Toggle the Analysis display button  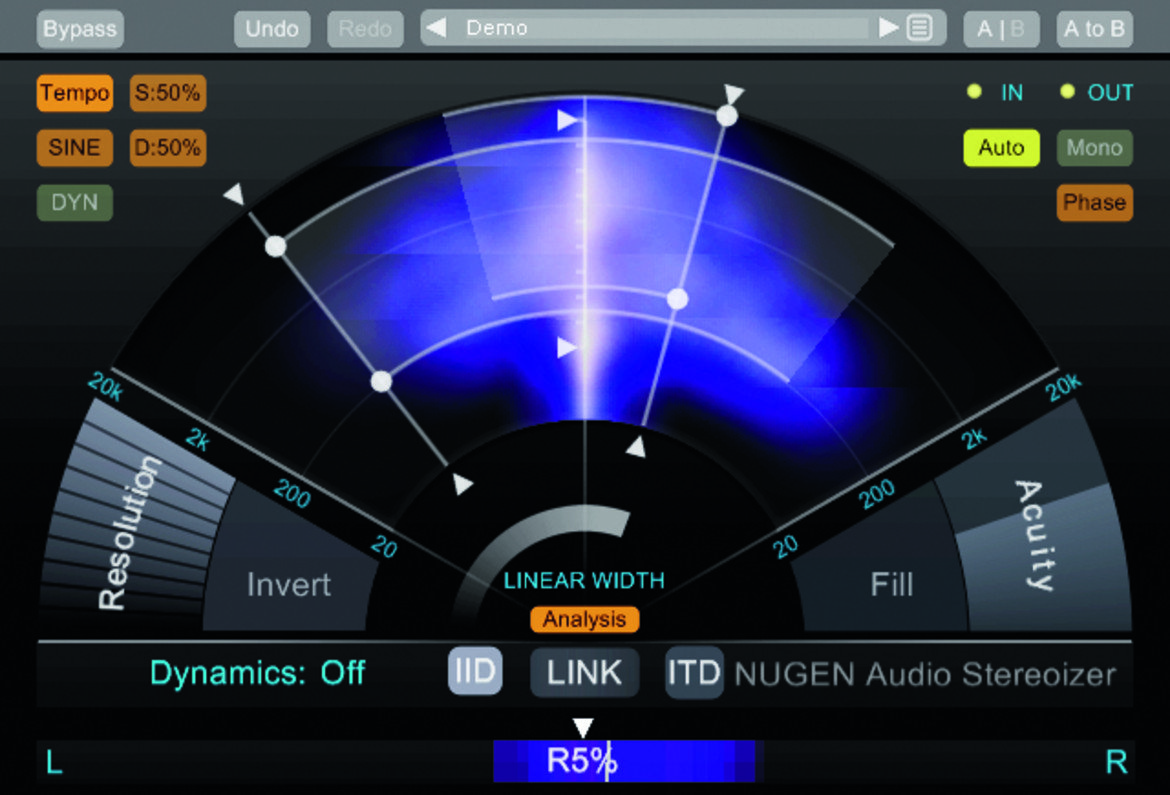tap(584, 620)
